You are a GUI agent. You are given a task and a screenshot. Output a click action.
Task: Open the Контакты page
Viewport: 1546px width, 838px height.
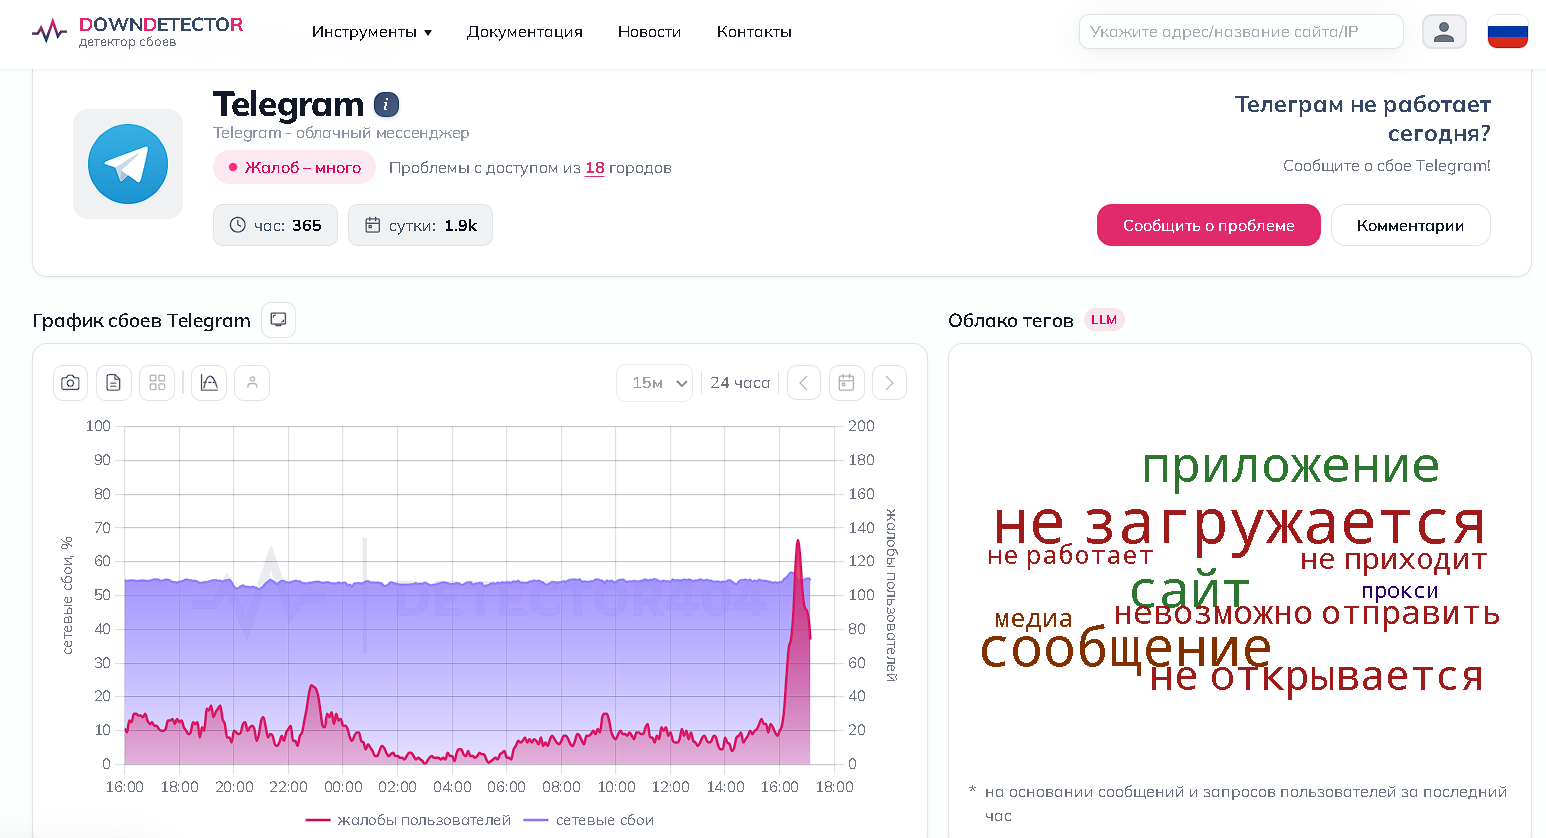coord(754,32)
